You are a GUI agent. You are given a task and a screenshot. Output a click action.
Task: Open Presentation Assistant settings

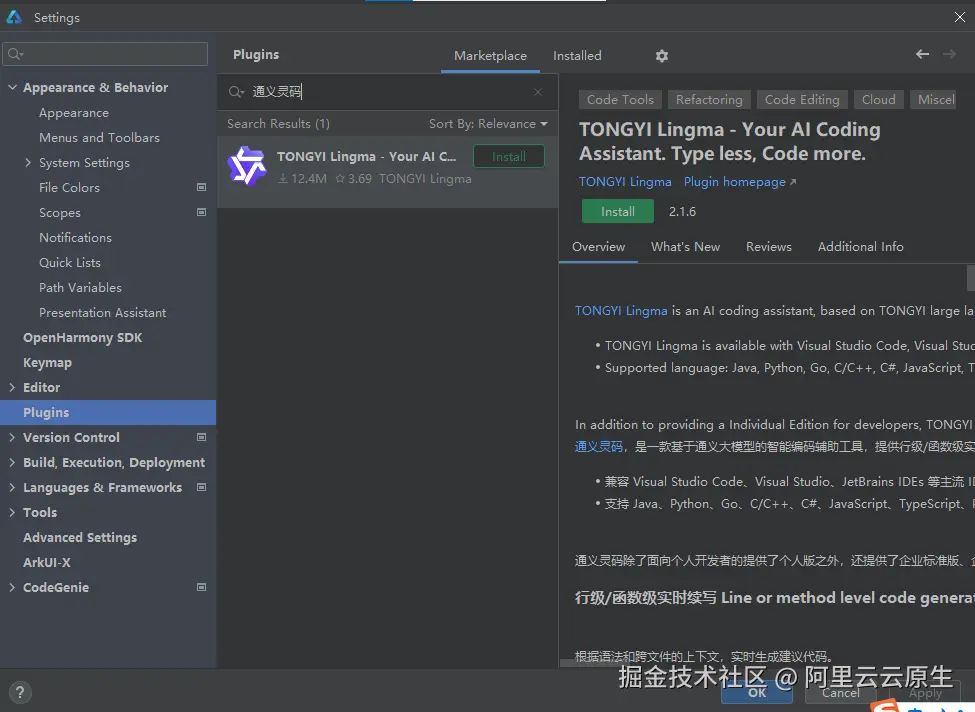[x=103, y=313]
